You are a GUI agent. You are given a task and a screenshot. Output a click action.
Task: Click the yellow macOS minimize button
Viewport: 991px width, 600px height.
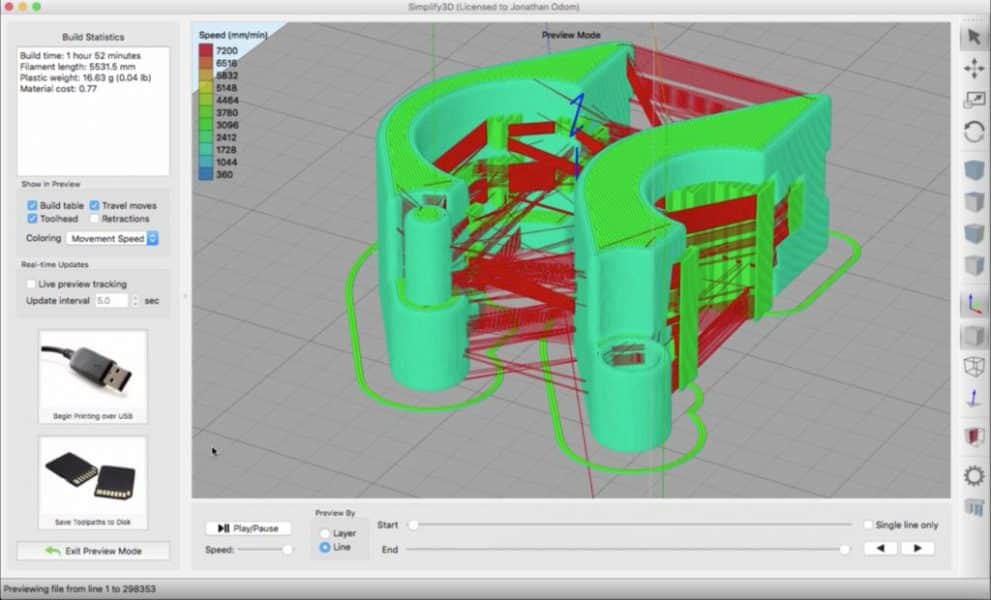[23, 6]
